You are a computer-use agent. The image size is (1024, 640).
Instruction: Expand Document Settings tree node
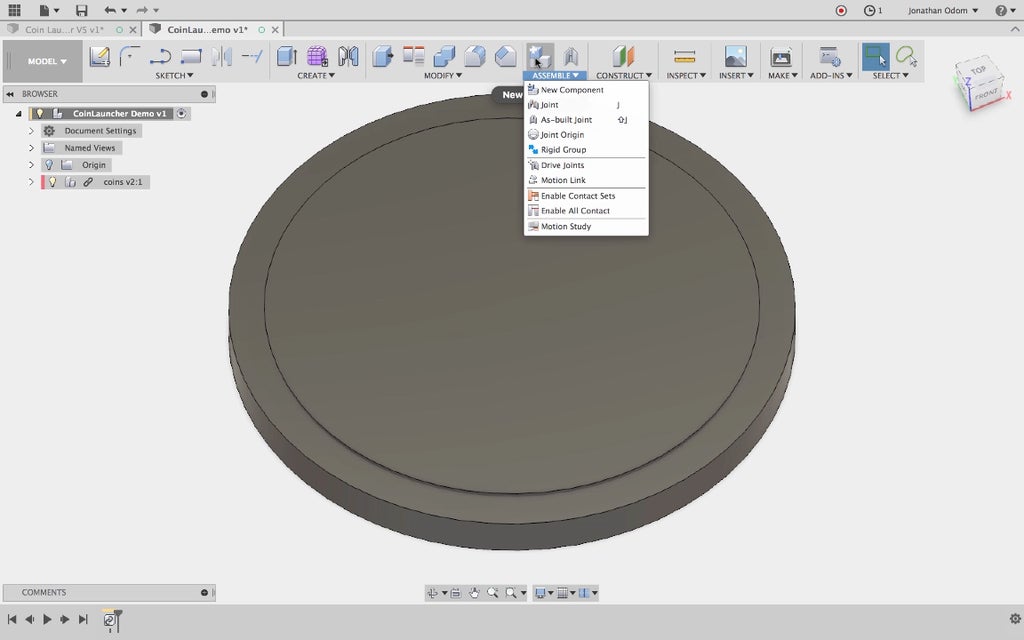[x=31, y=131]
